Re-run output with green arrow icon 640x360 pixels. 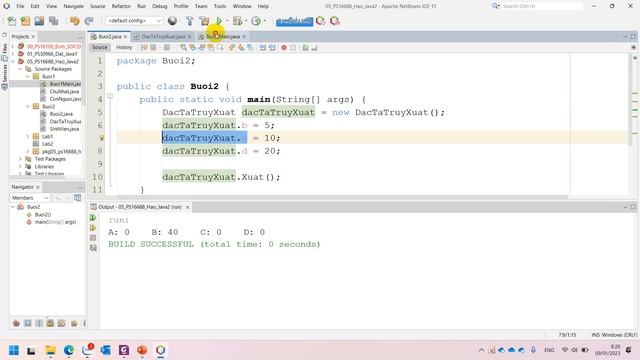click(x=93, y=218)
